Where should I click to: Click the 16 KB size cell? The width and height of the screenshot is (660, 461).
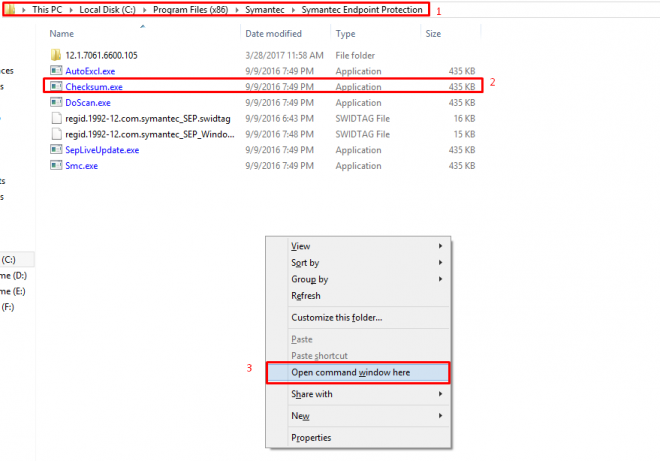(x=464, y=119)
